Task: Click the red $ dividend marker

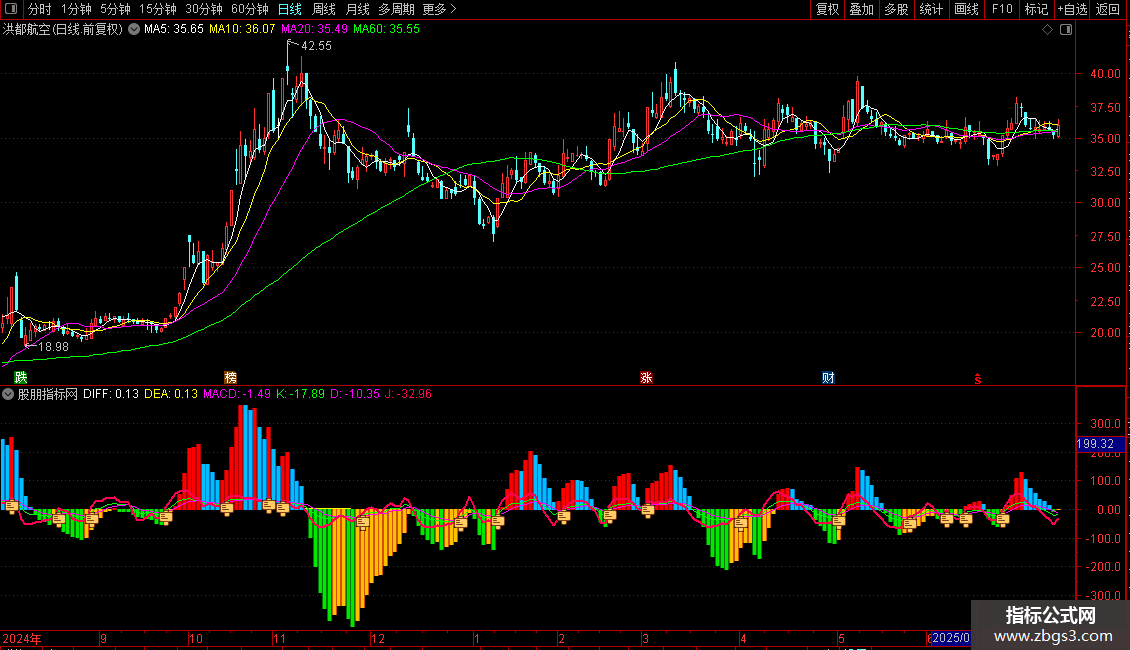Action: 978,378
